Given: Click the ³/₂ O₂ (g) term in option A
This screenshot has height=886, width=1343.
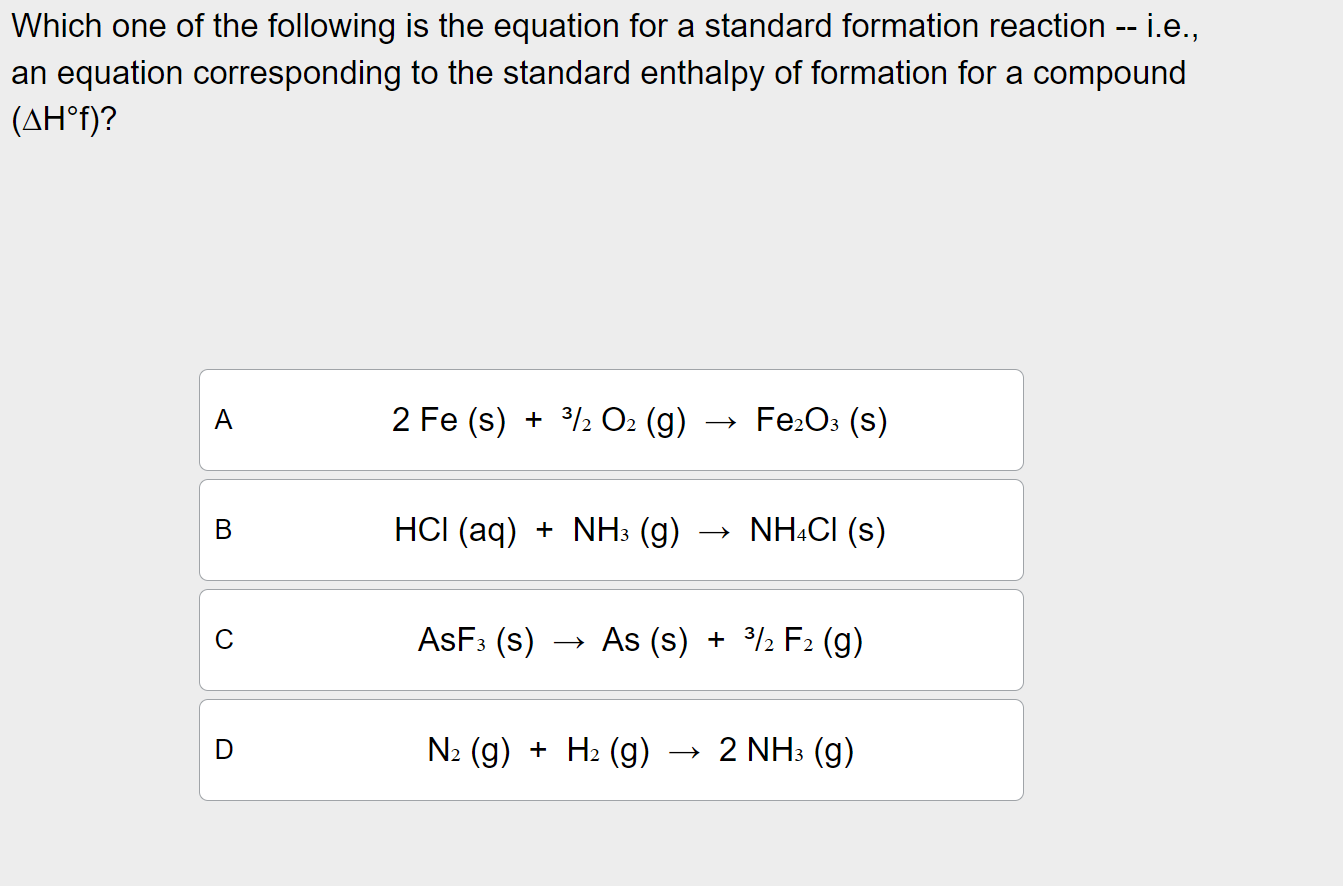Looking at the screenshot, I should coord(621,421).
